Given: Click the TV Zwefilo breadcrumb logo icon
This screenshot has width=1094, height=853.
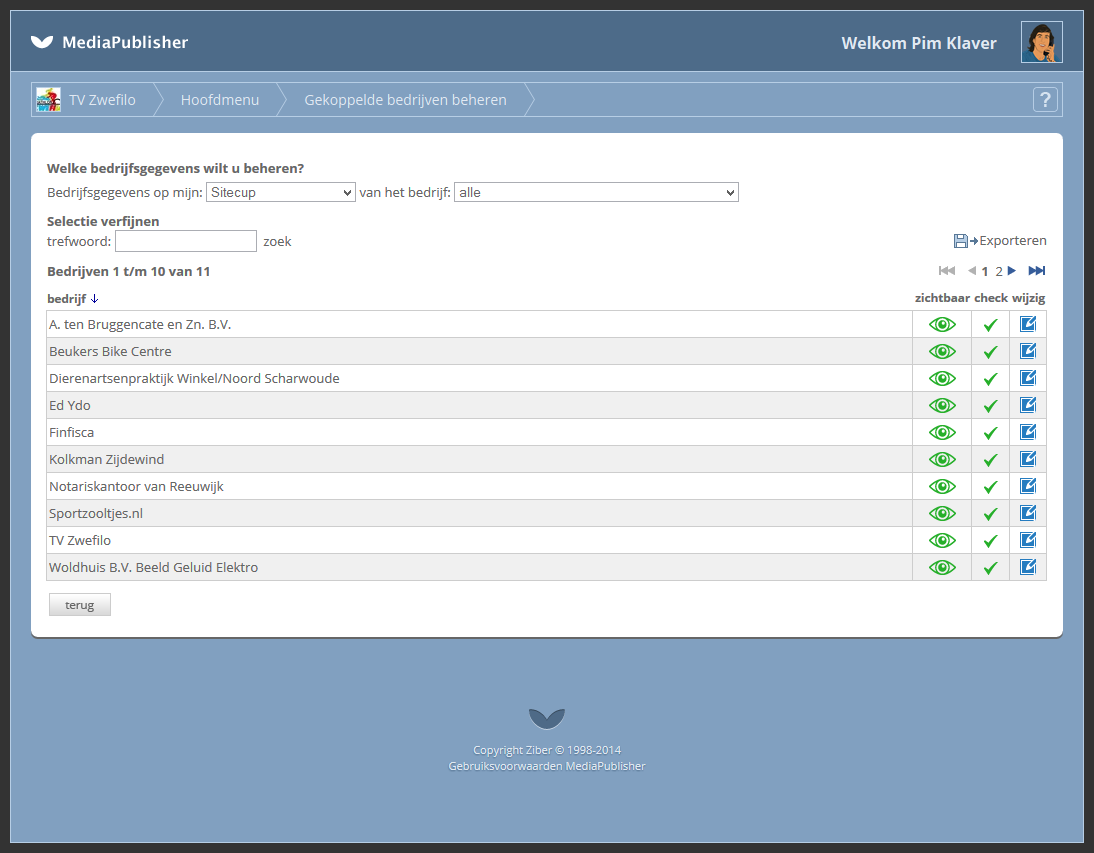Looking at the screenshot, I should (x=48, y=100).
